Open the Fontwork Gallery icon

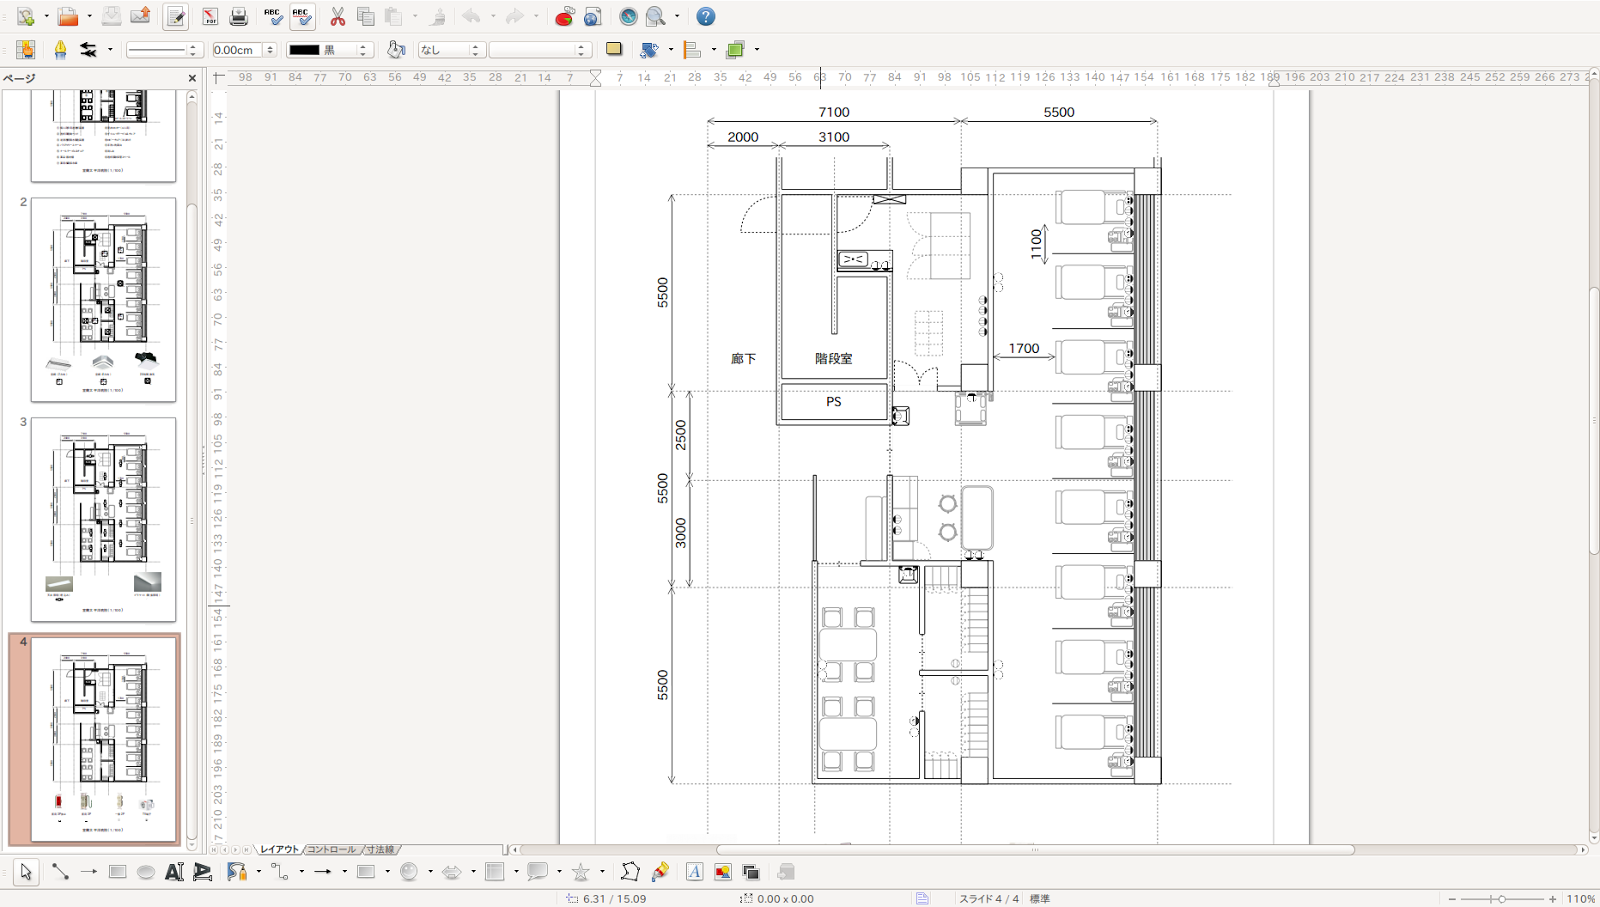pos(694,872)
